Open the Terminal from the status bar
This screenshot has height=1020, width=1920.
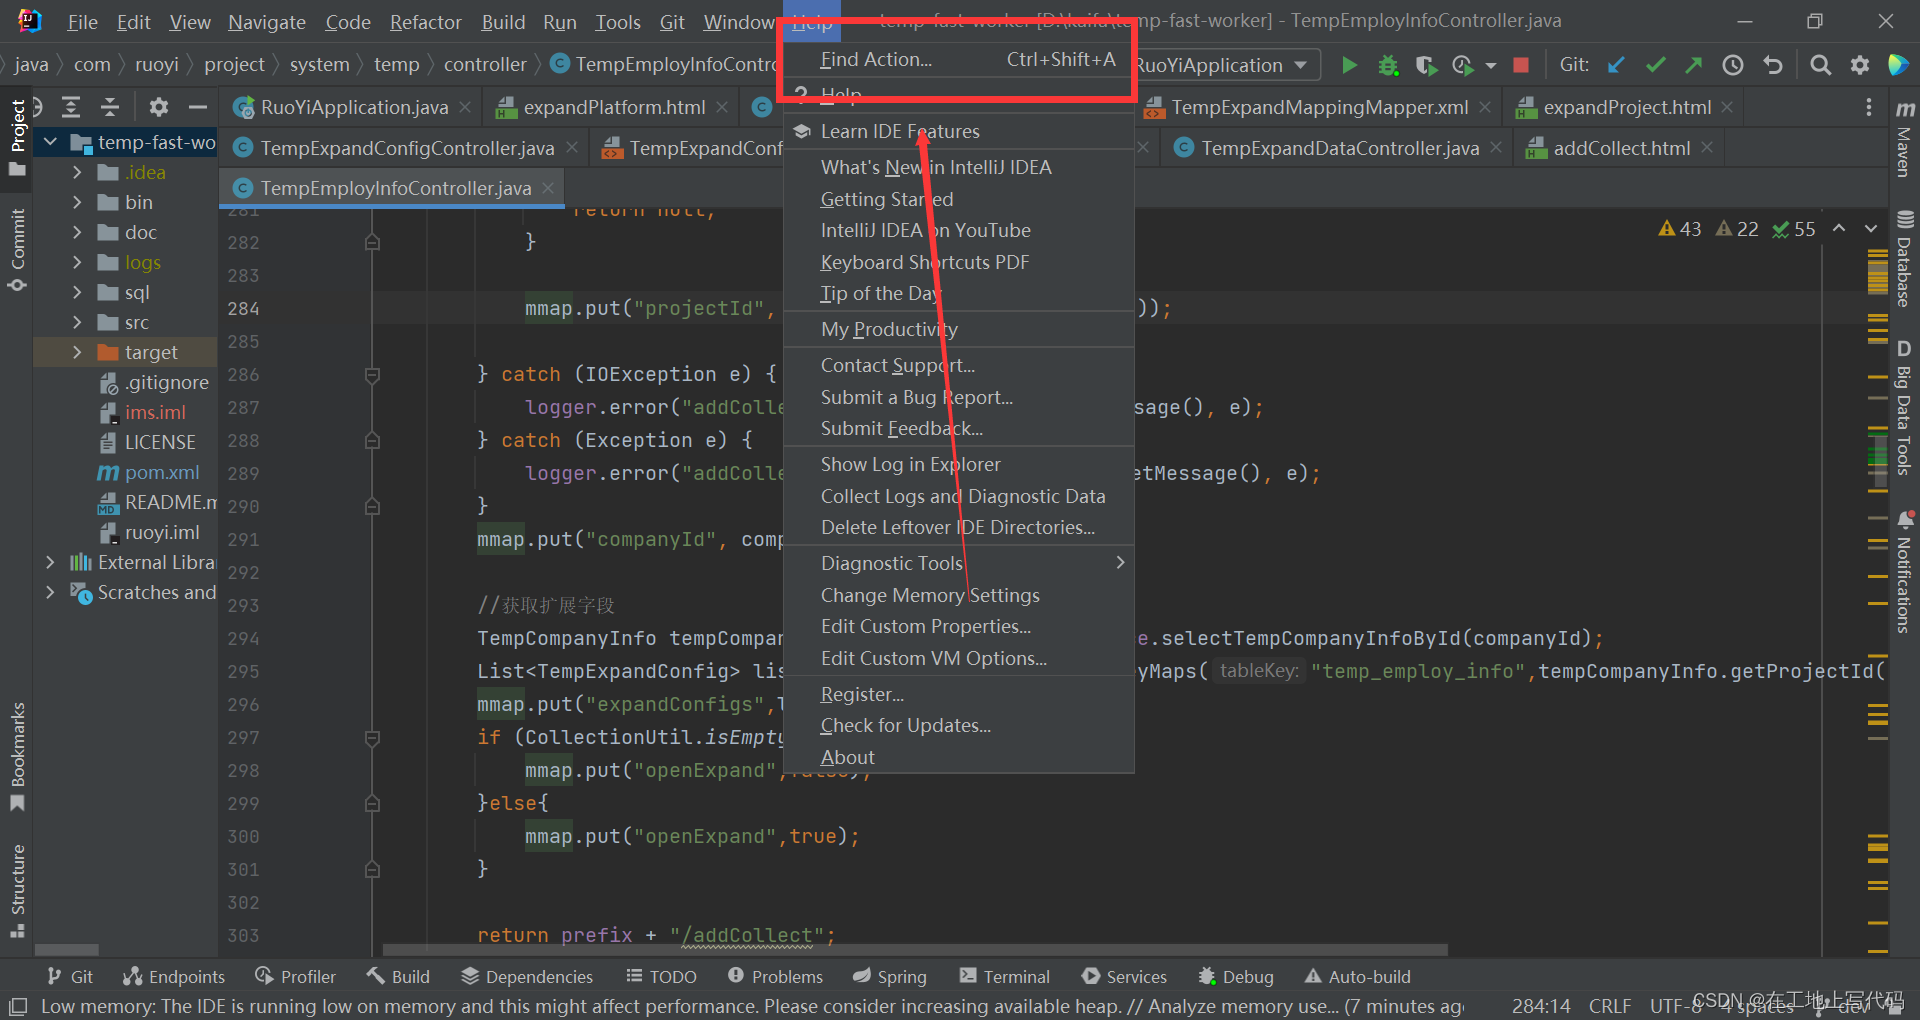coord(1004,976)
